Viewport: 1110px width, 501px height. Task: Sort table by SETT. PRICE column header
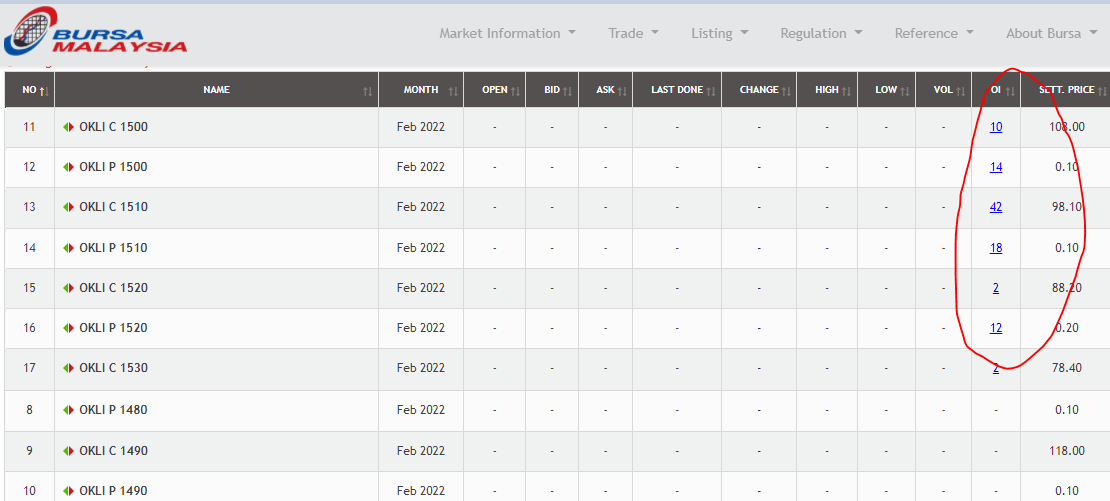(x=1066, y=90)
